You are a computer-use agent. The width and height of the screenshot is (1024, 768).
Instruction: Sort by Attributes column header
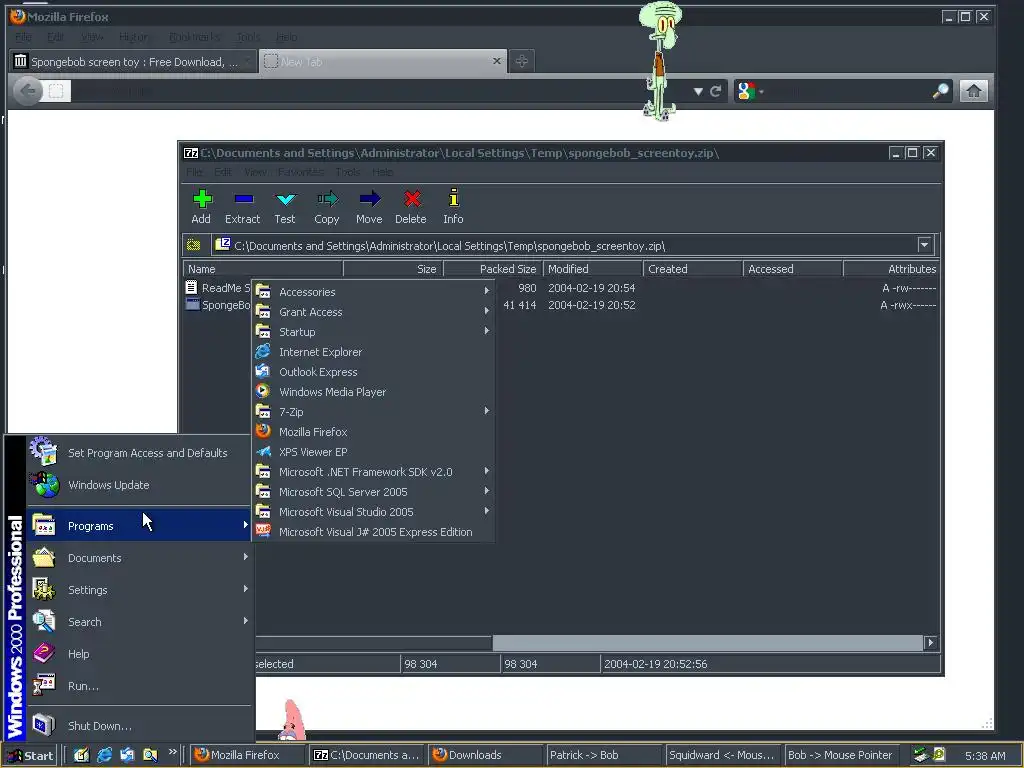pos(891,269)
